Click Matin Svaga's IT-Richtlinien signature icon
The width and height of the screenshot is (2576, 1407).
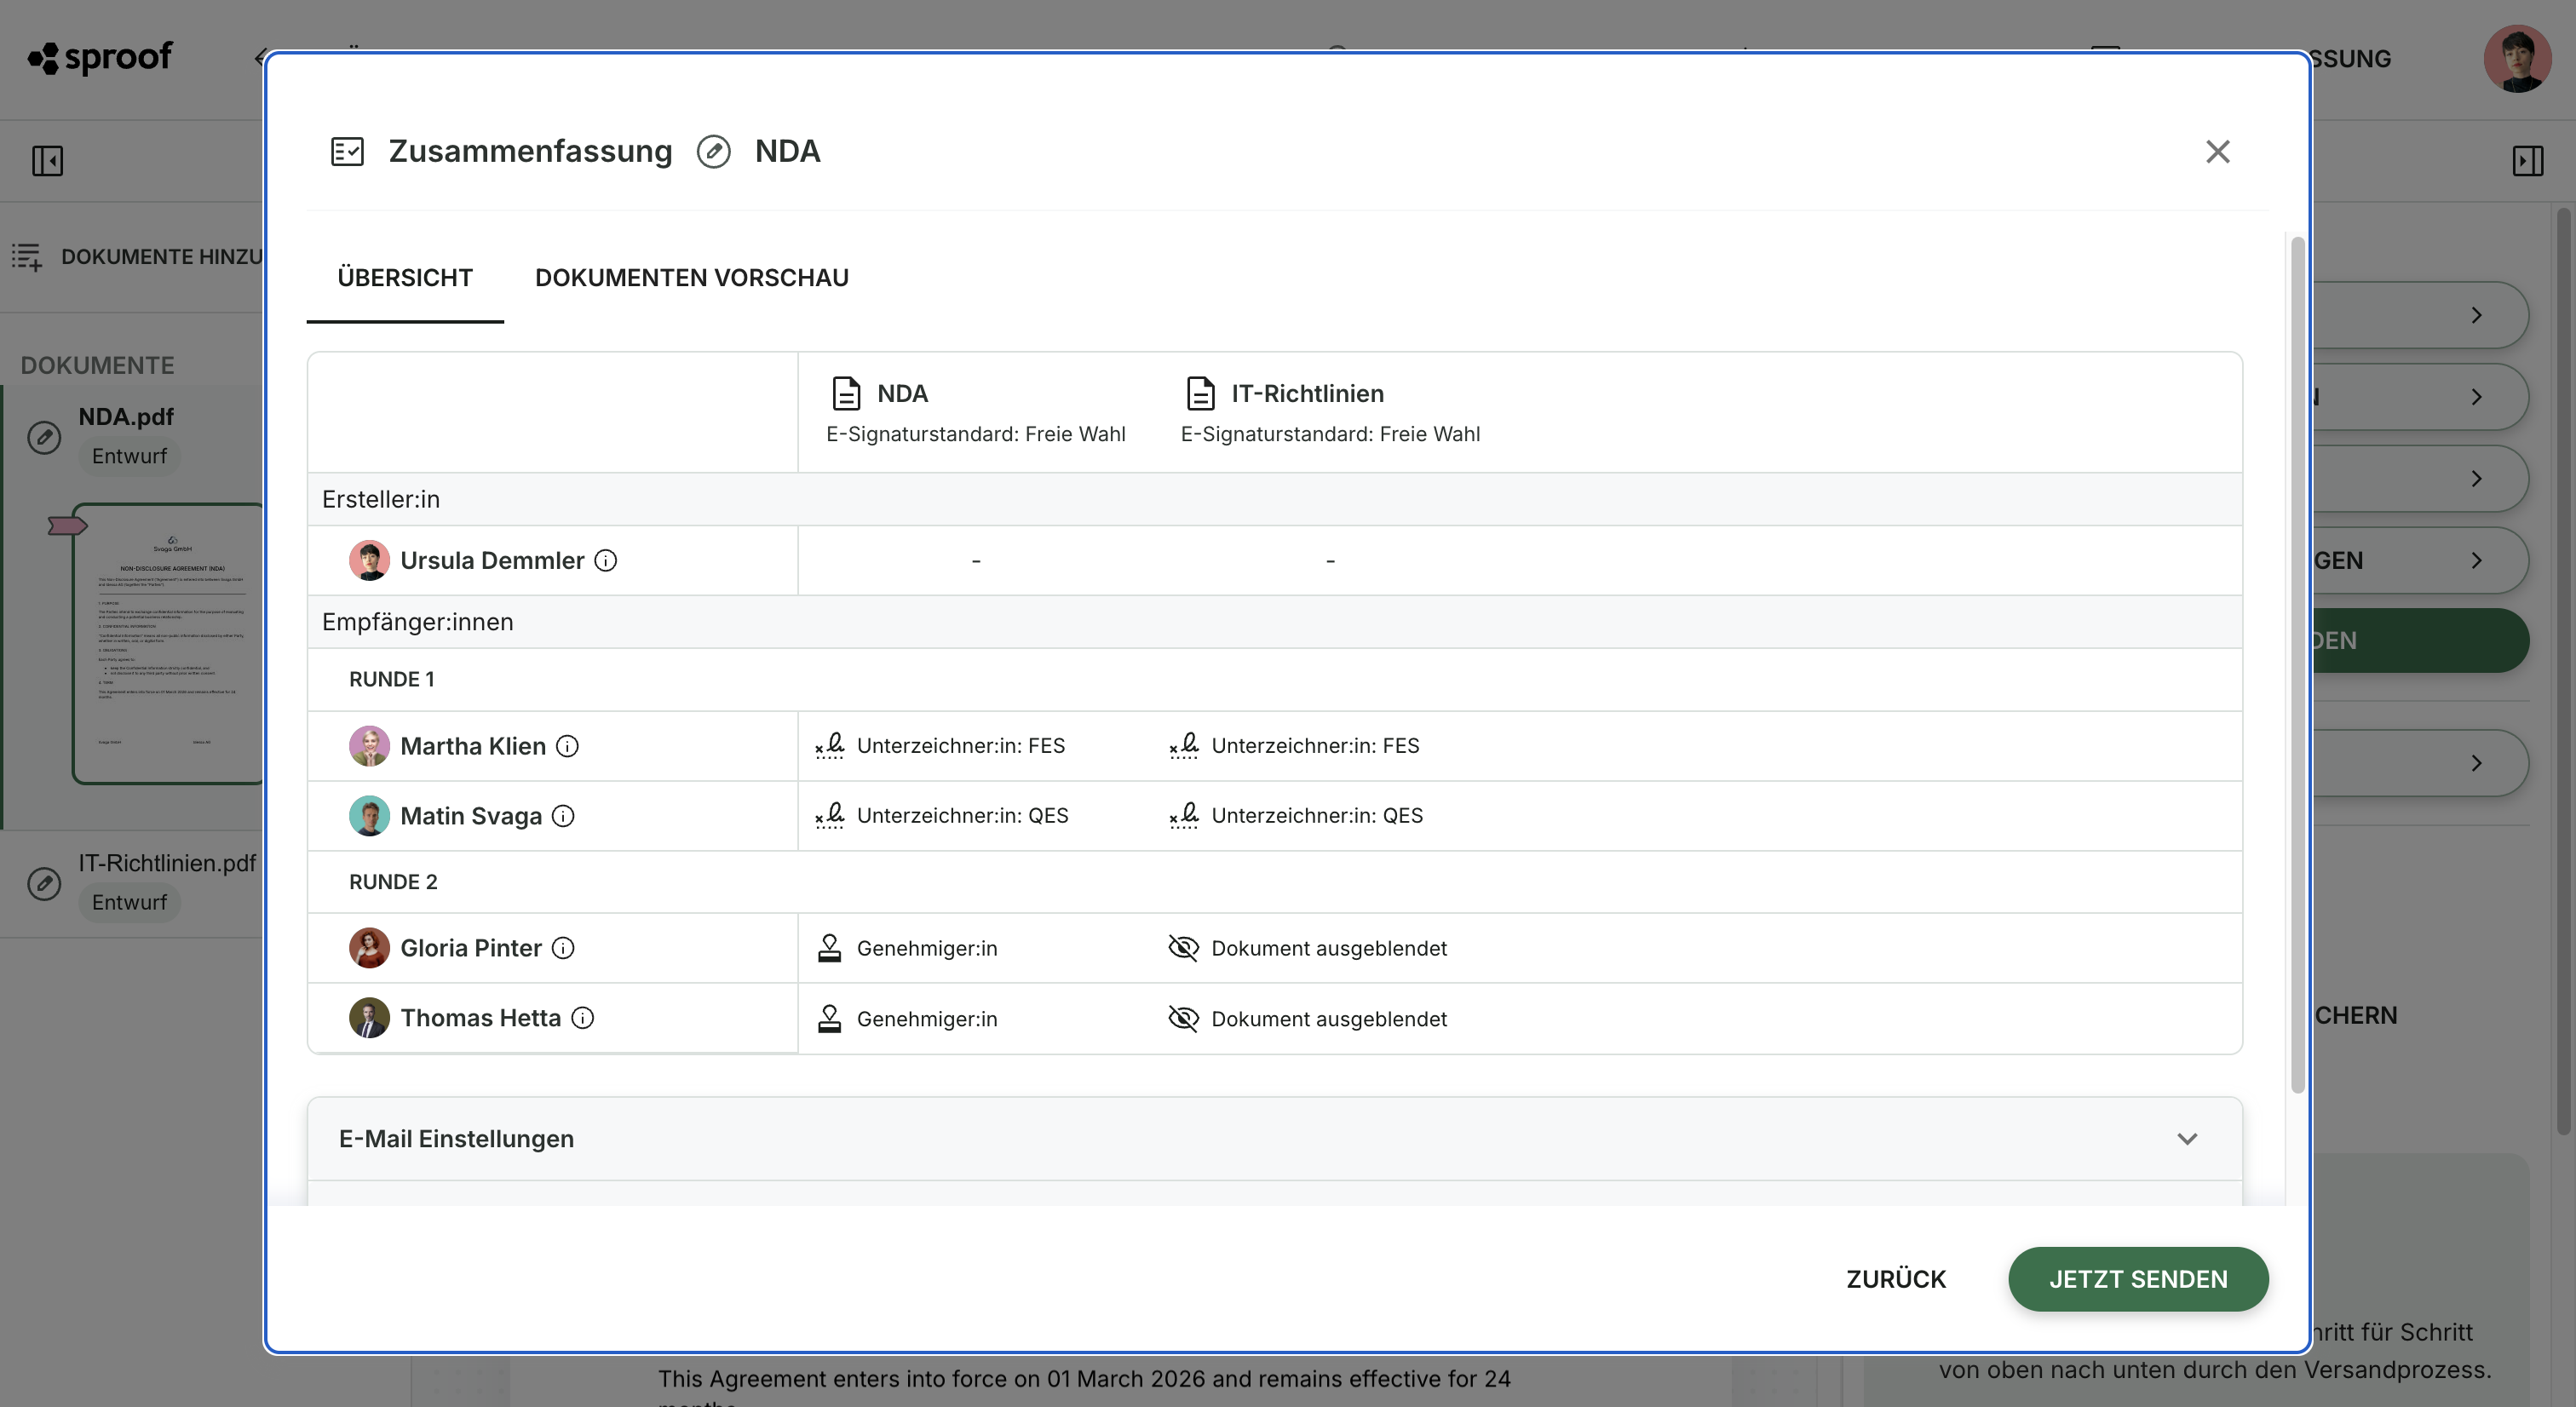coord(1184,816)
